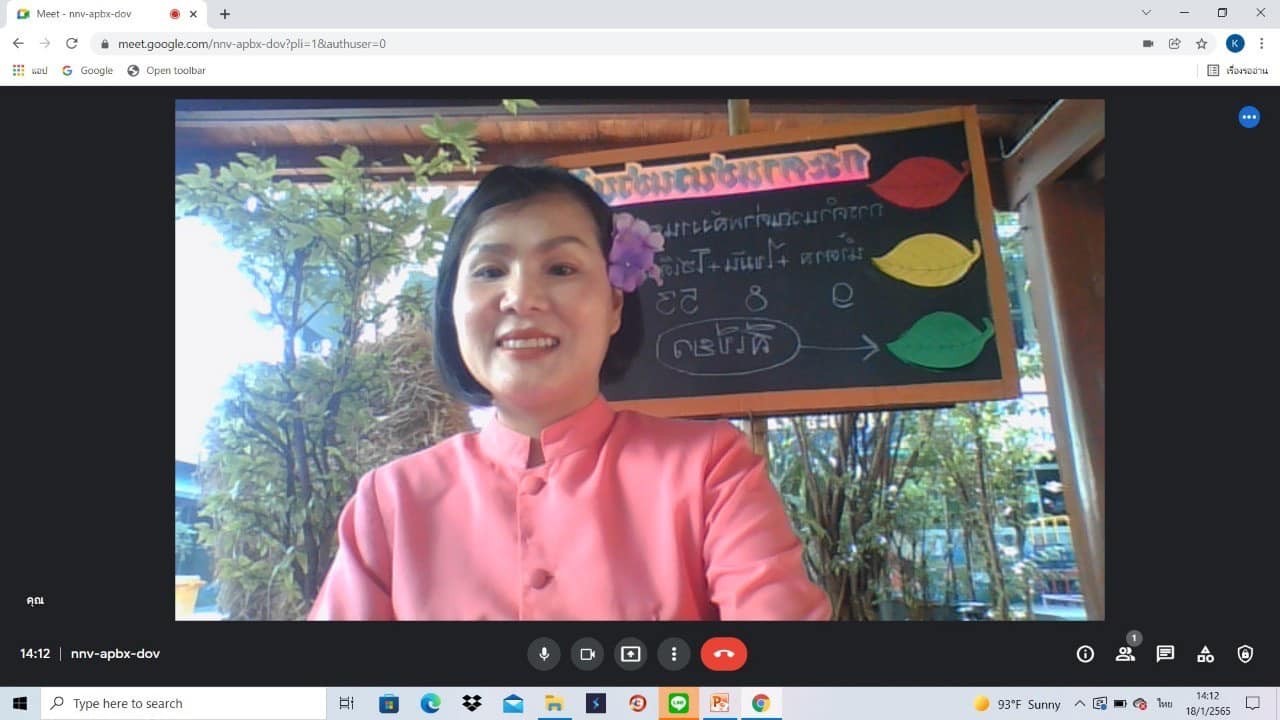Click the Present now screen share button
This screenshot has height=720, width=1280.
click(630, 654)
